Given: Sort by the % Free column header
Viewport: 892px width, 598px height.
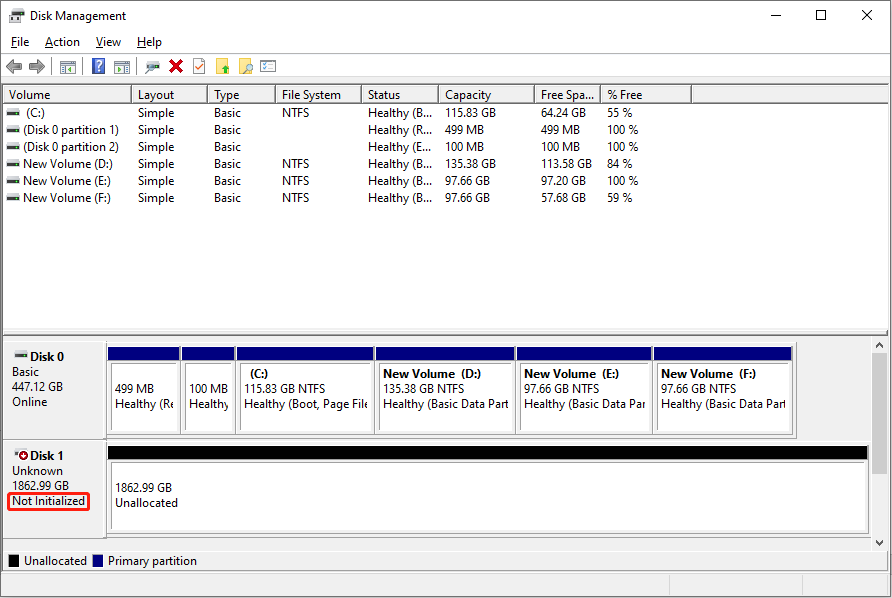Looking at the screenshot, I should tap(646, 94).
